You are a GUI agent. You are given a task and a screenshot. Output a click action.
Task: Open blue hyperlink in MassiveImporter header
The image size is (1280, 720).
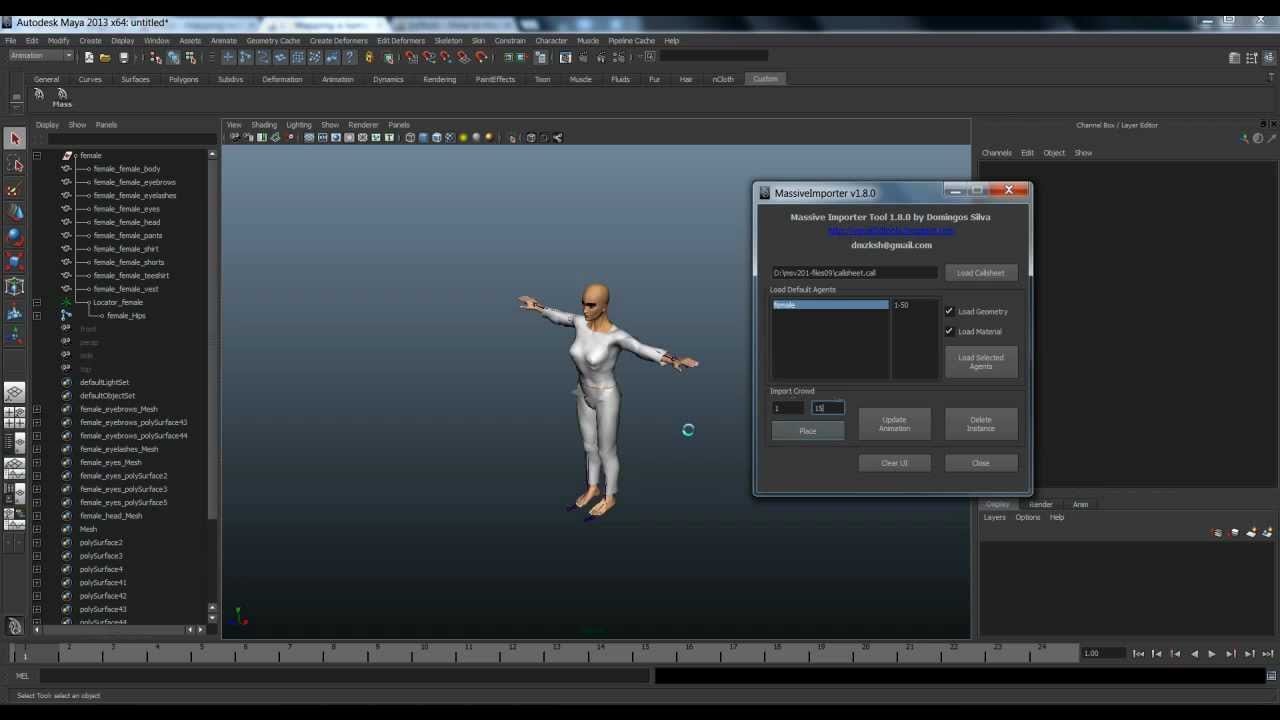click(x=890, y=231)
